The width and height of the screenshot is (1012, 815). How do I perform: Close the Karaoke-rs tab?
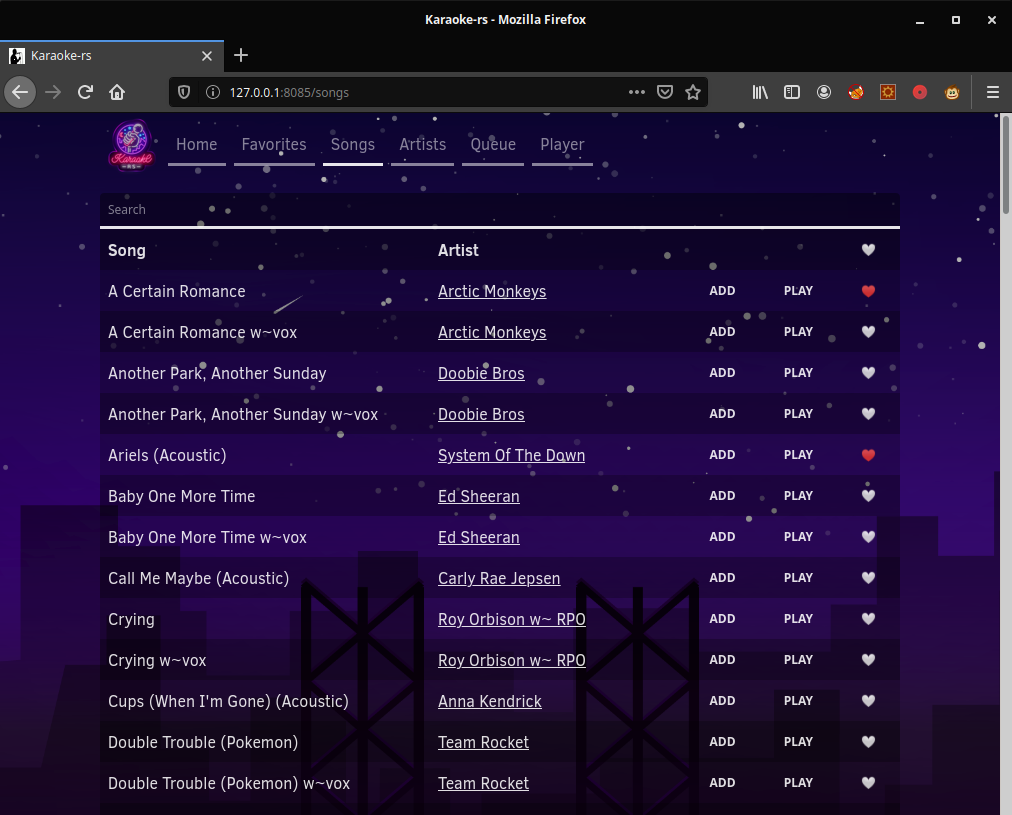tap(207, 56)
